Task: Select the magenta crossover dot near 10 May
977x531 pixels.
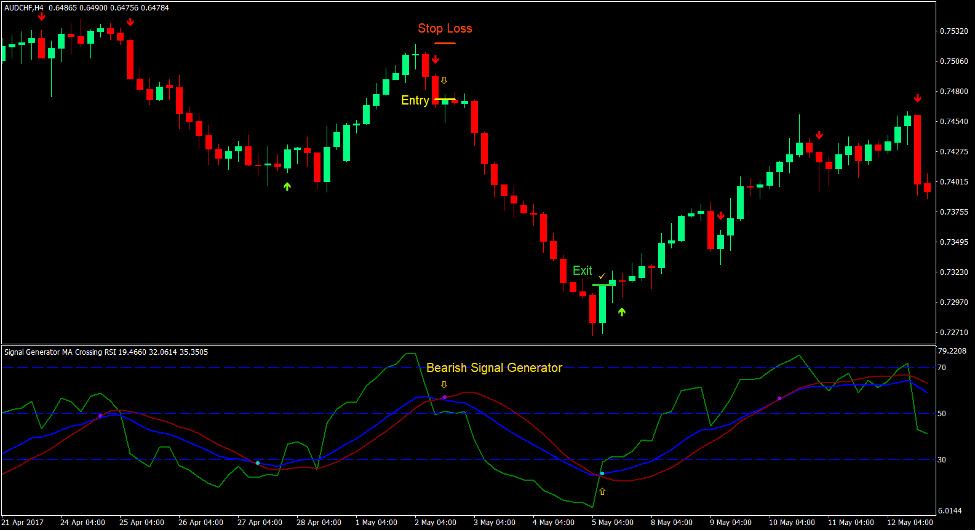Action: [779, 399]
